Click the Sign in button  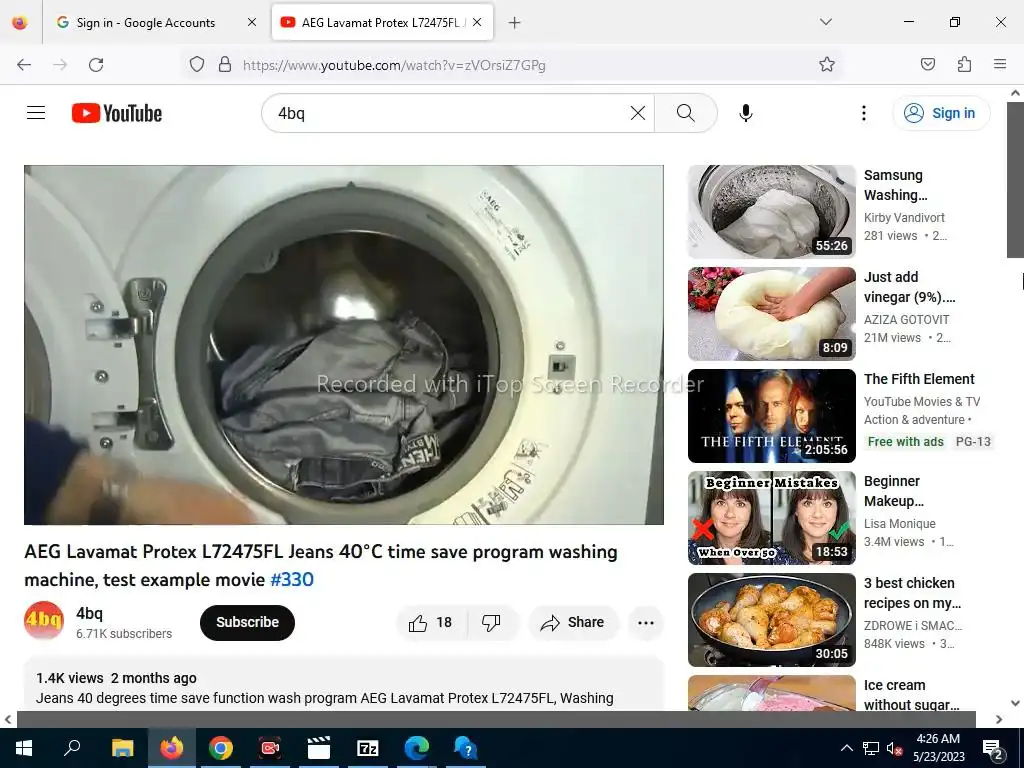(941, 113)
